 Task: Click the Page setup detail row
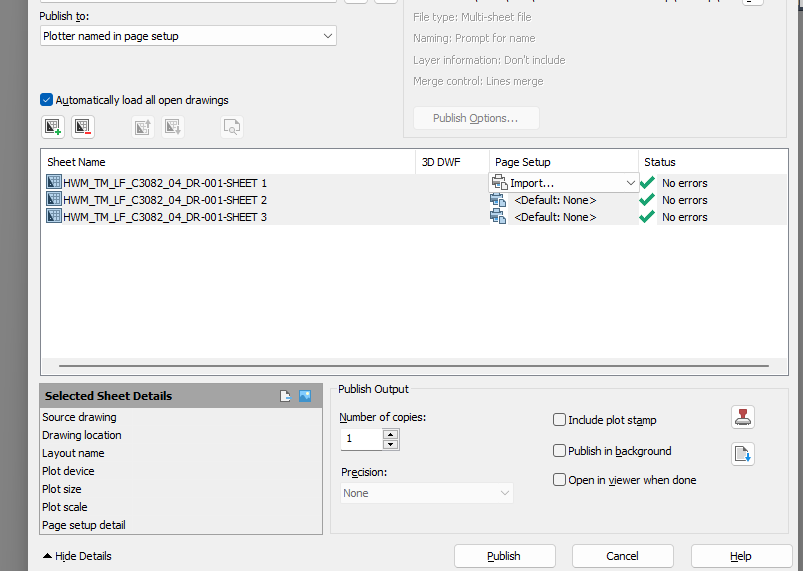tap(181, 524)
